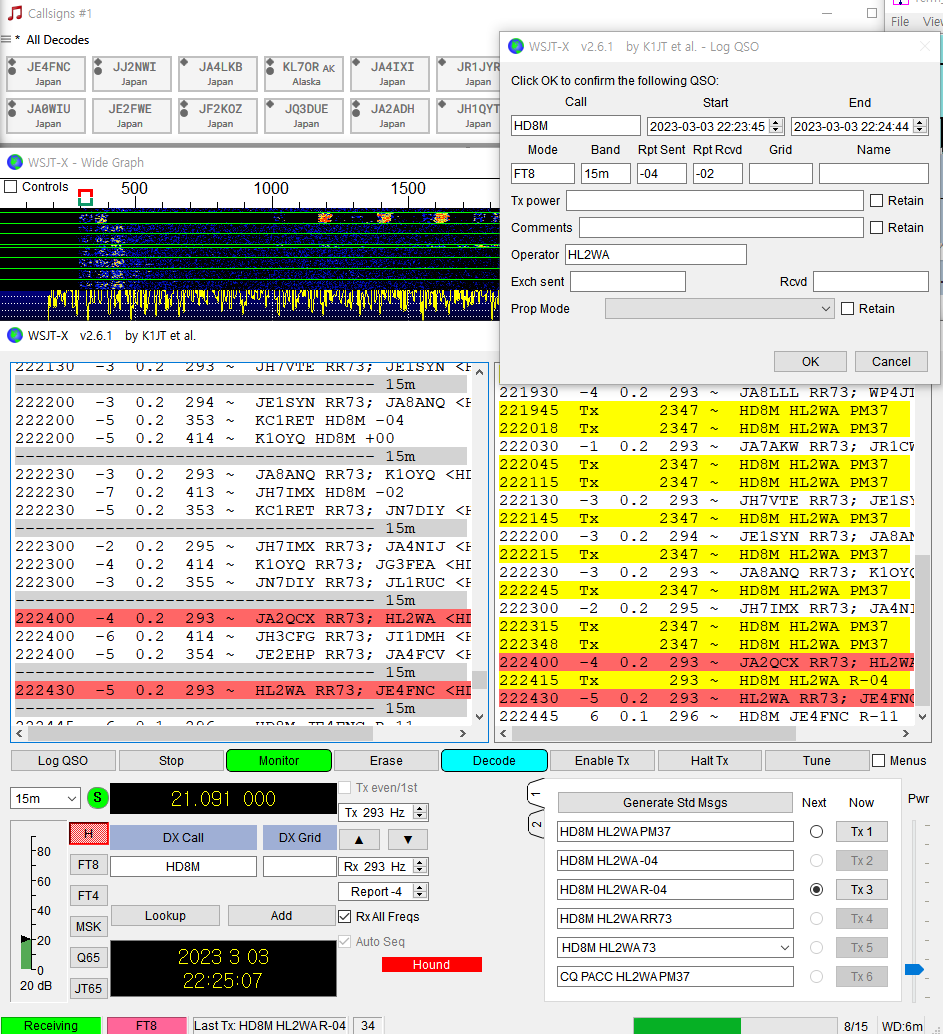Open the Callsigns hamburger menu
This screenshot has width=943, height=1034.
coord(7,40)
